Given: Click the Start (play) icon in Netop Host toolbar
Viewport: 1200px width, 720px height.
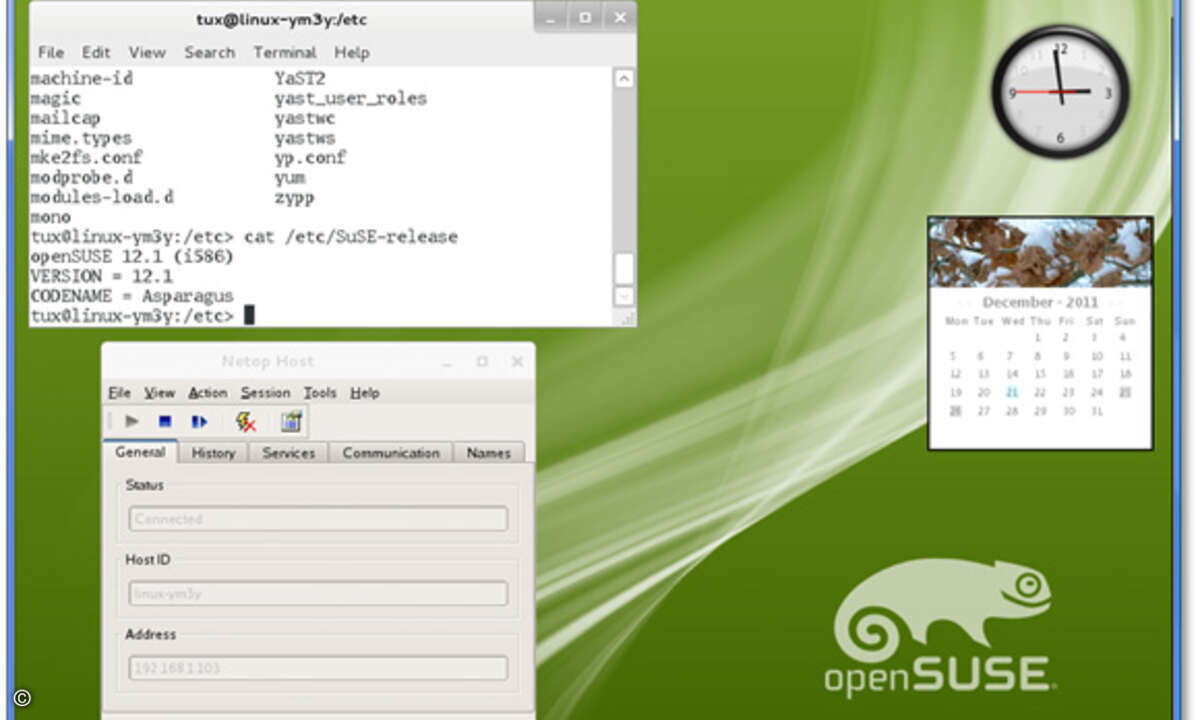Looking at the screenshot, I should click(x=131, y=422).
